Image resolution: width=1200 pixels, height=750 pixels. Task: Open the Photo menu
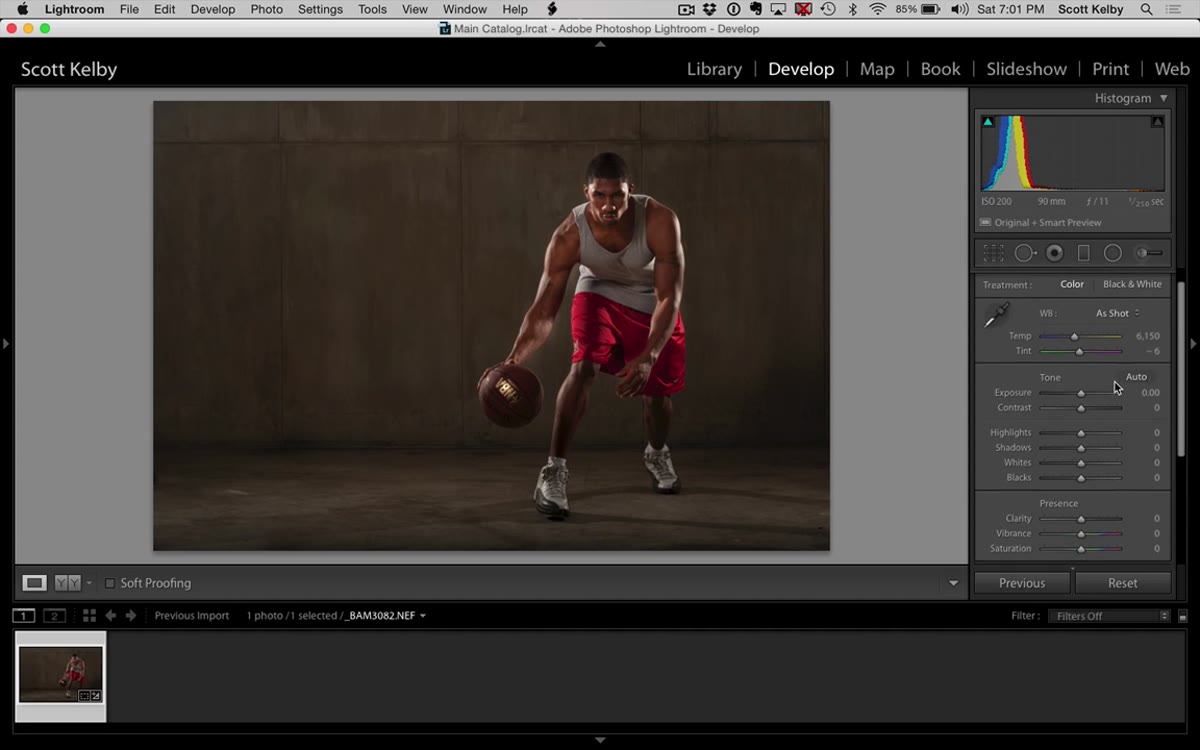[266, 9]
